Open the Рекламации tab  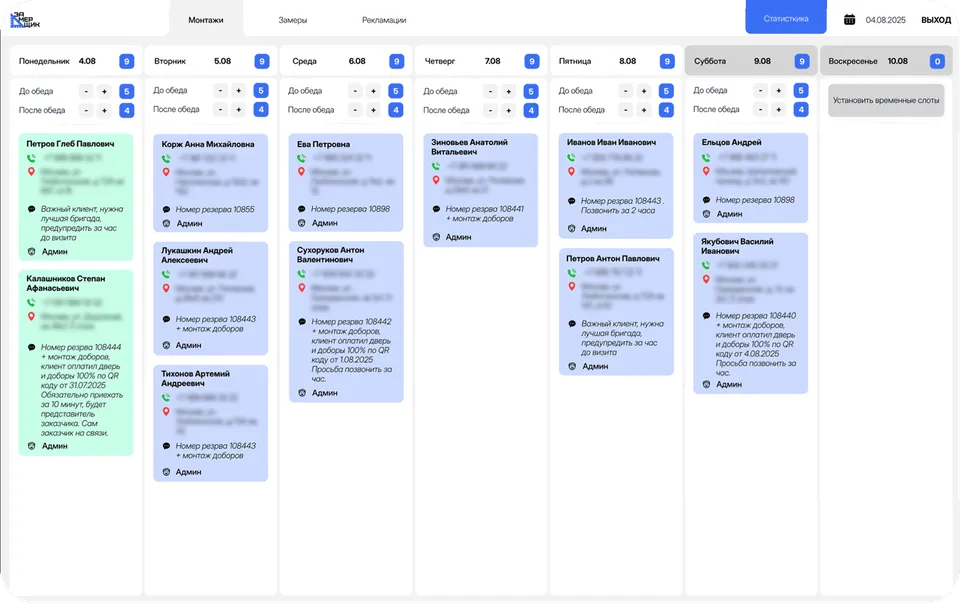click(384, 20)
